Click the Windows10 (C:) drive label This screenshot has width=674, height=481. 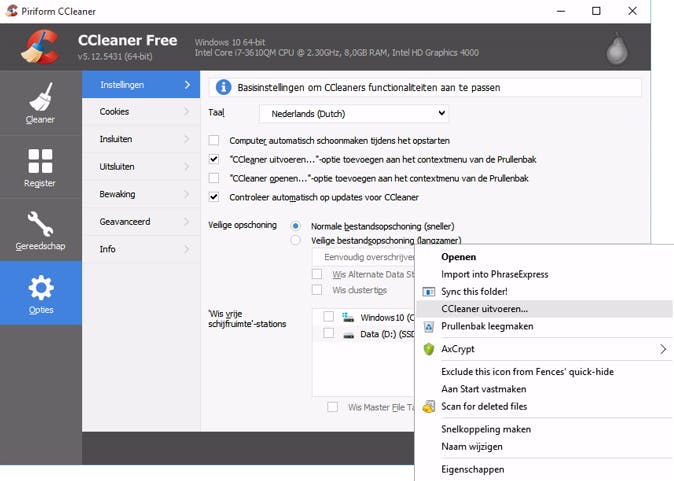click(387, 318)
